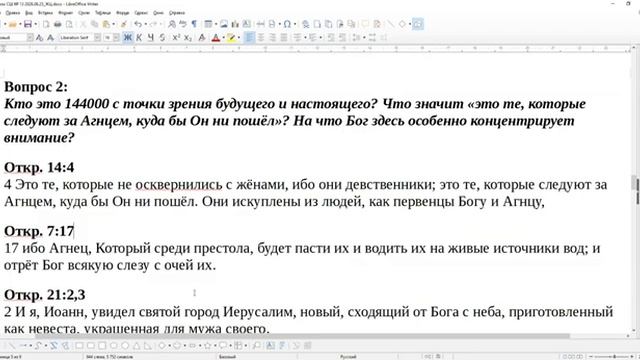The width and height of the screenshot is (640, 360).
Task: Click the Undo arrow icon
Action: coord(138,24)
